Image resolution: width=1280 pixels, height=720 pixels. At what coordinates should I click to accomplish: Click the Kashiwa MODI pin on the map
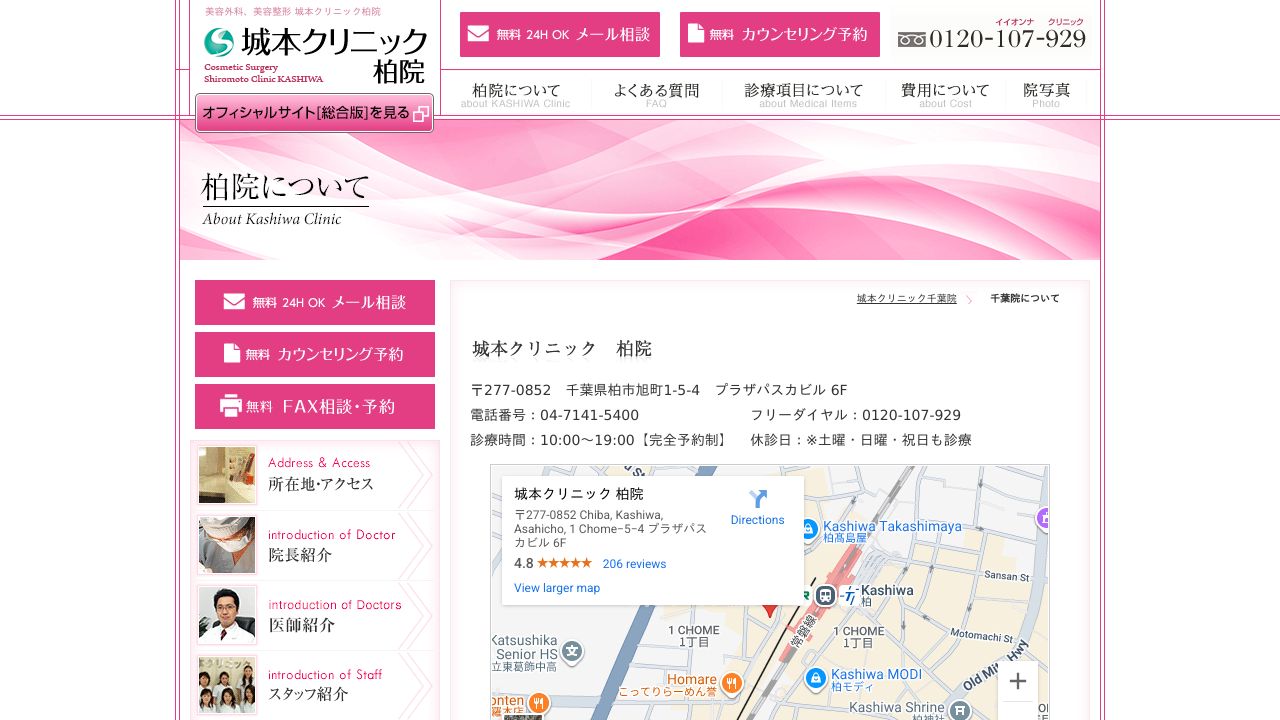816,680
